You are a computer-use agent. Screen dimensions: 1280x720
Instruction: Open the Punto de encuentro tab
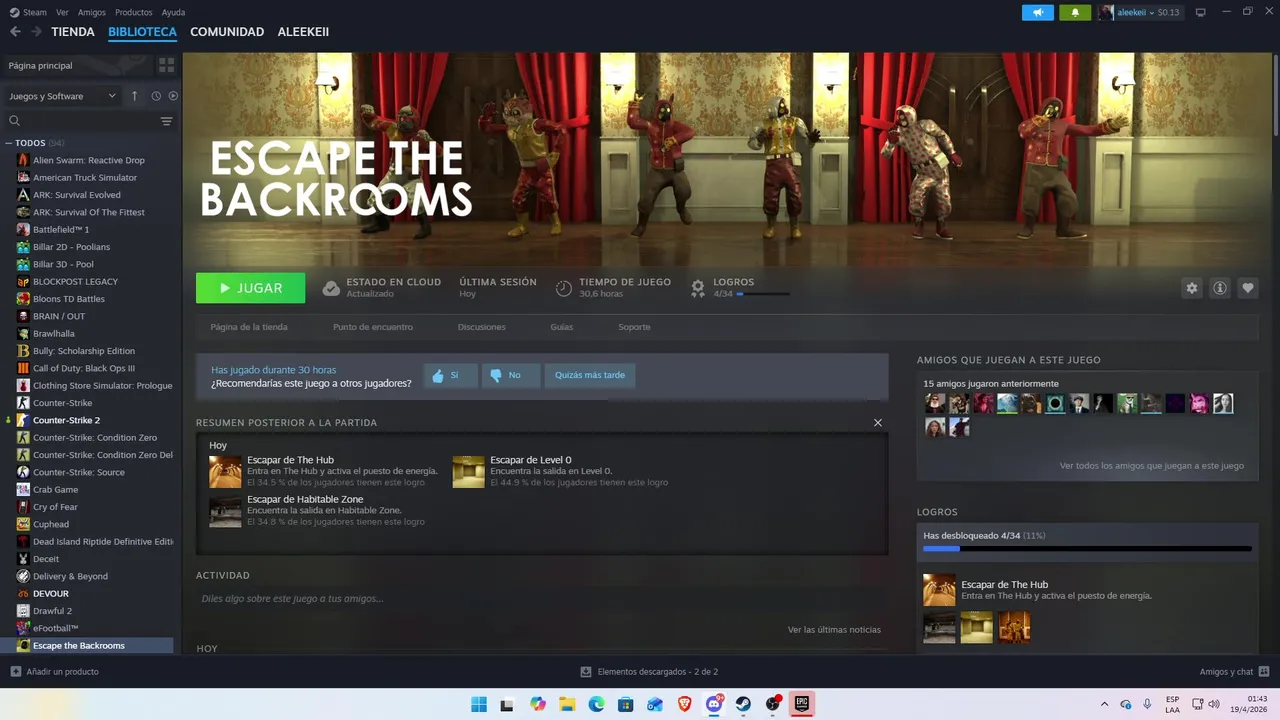click(x=373, y=327)
